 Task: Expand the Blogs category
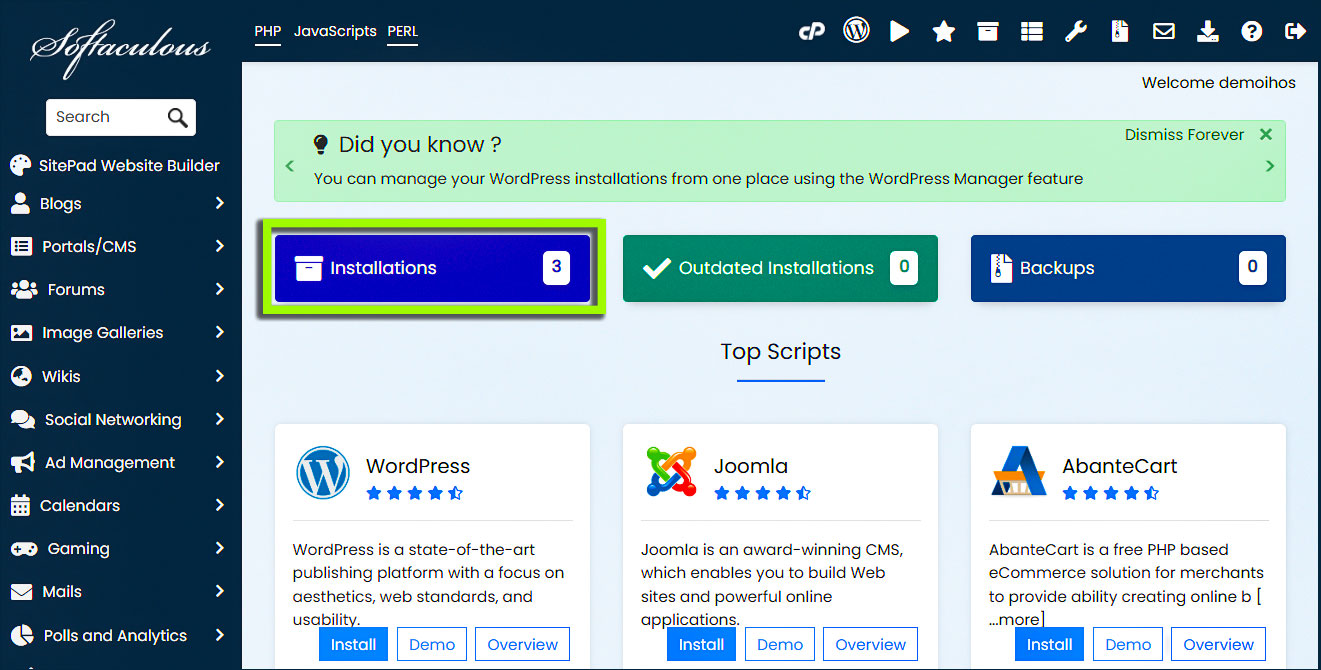(x=118, y=204)
